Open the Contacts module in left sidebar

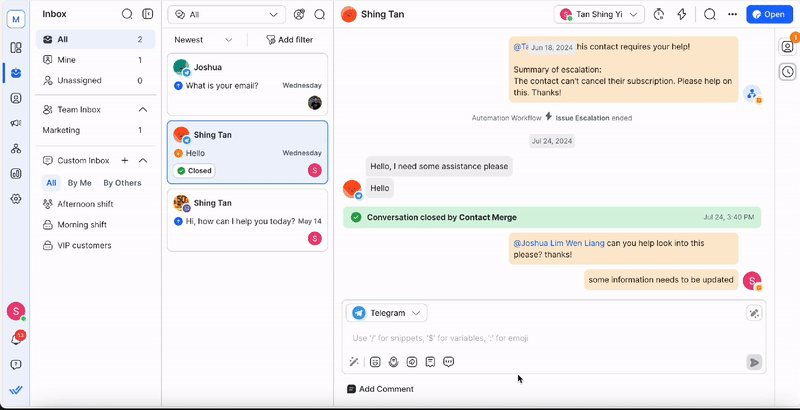click(x=16, y=98)
